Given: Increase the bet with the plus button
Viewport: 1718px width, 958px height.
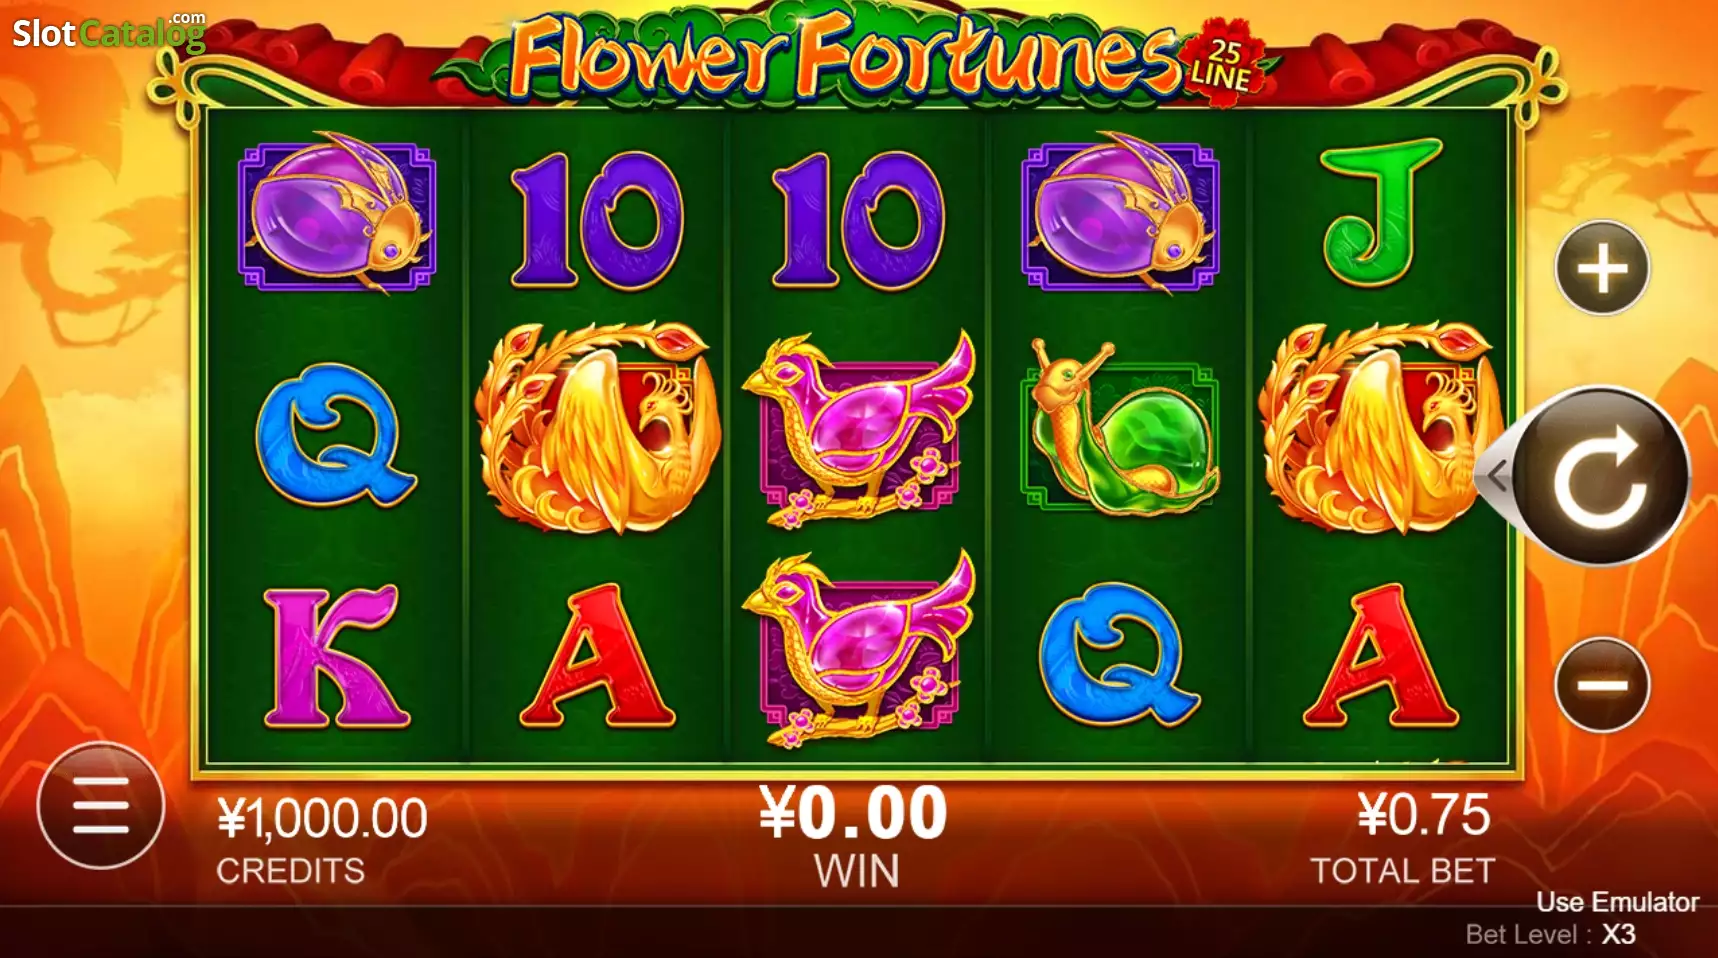Looking at the screenshot, I should (1602, 268).
